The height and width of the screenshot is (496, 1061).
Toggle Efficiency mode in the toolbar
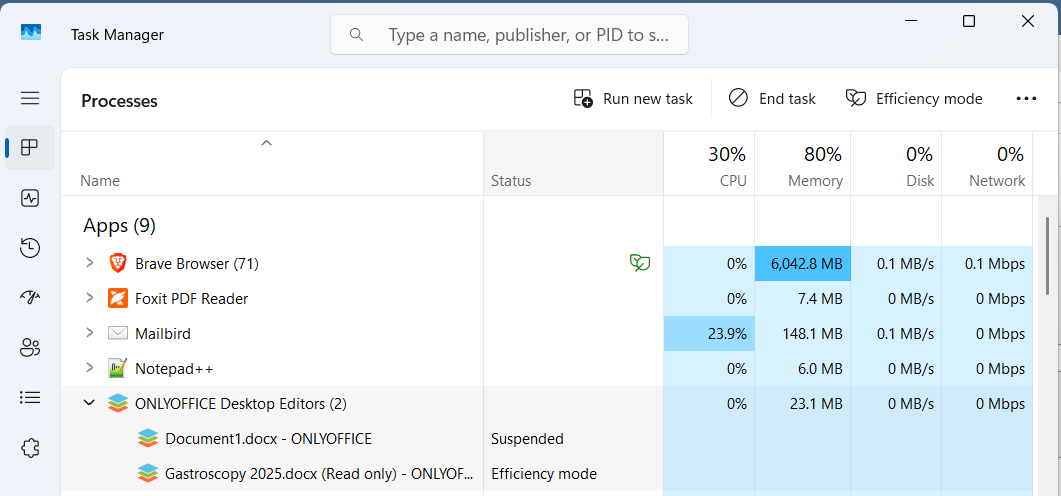[914, 99]
